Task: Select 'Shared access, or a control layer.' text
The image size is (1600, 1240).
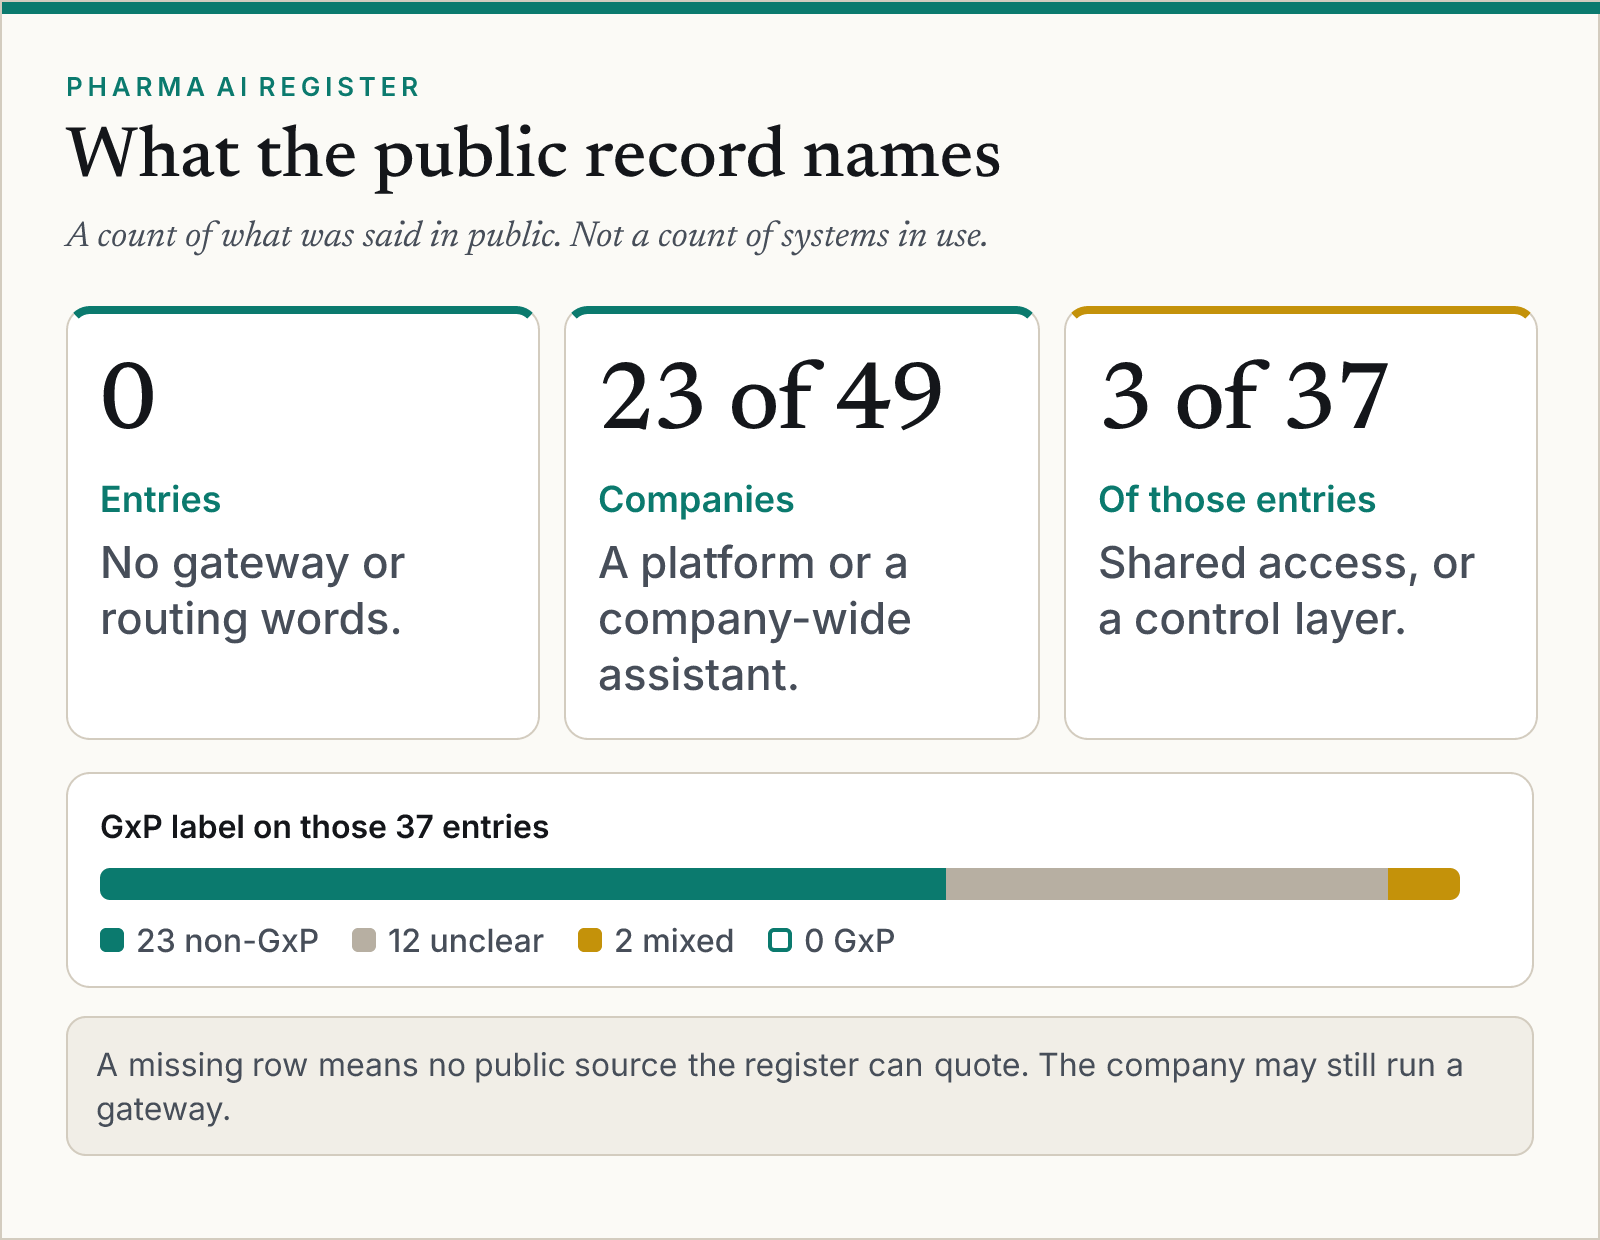Action: pyautogui.click(x=1286, y=591)
